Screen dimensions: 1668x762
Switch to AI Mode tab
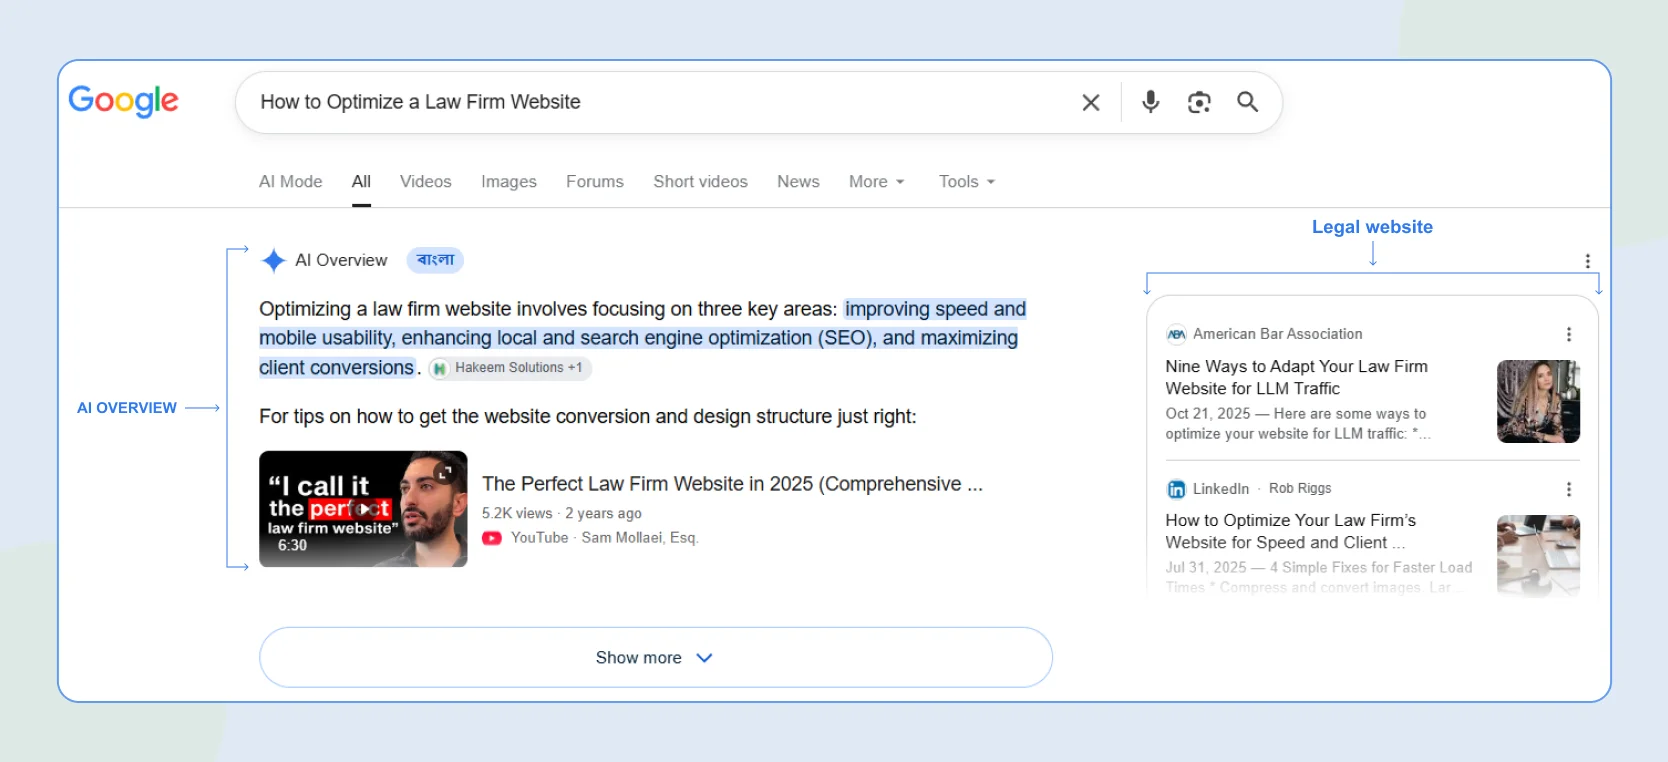(290, 181)
